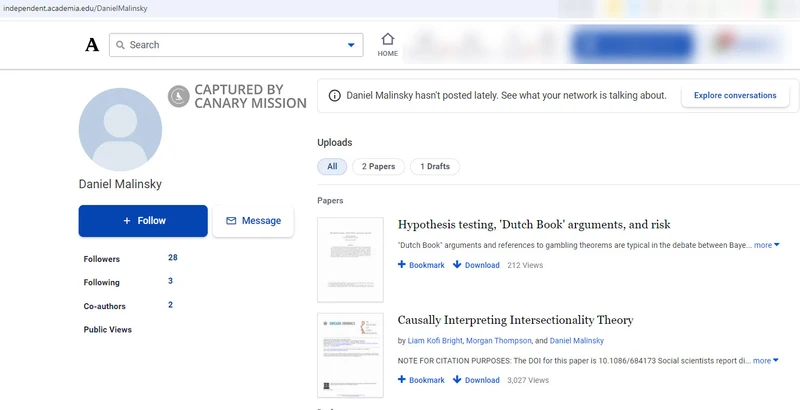Bookmark the Hypothesis testing paper
The width and height of the screenshot is (800, 410).
click(420, 265)
